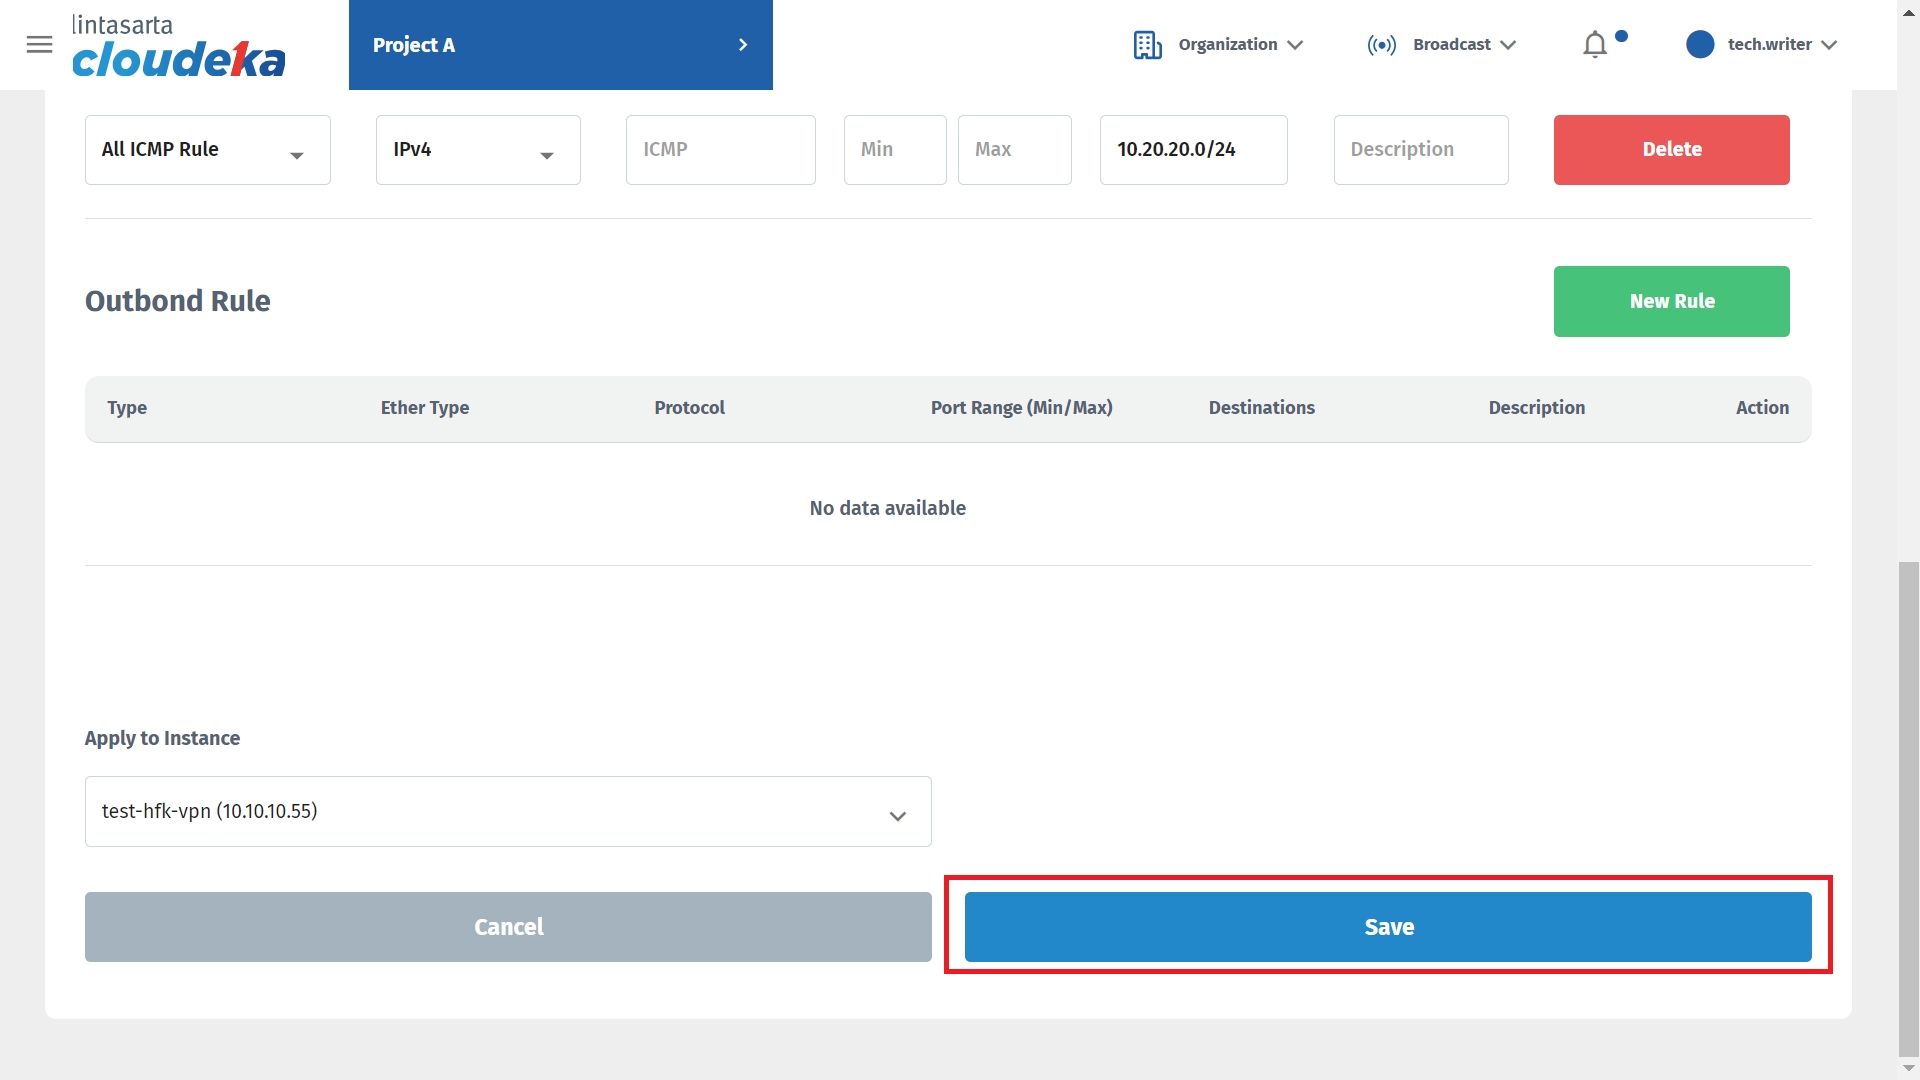Add a New Rule for outbound

pyautogui.click(x=1671, y=301)
